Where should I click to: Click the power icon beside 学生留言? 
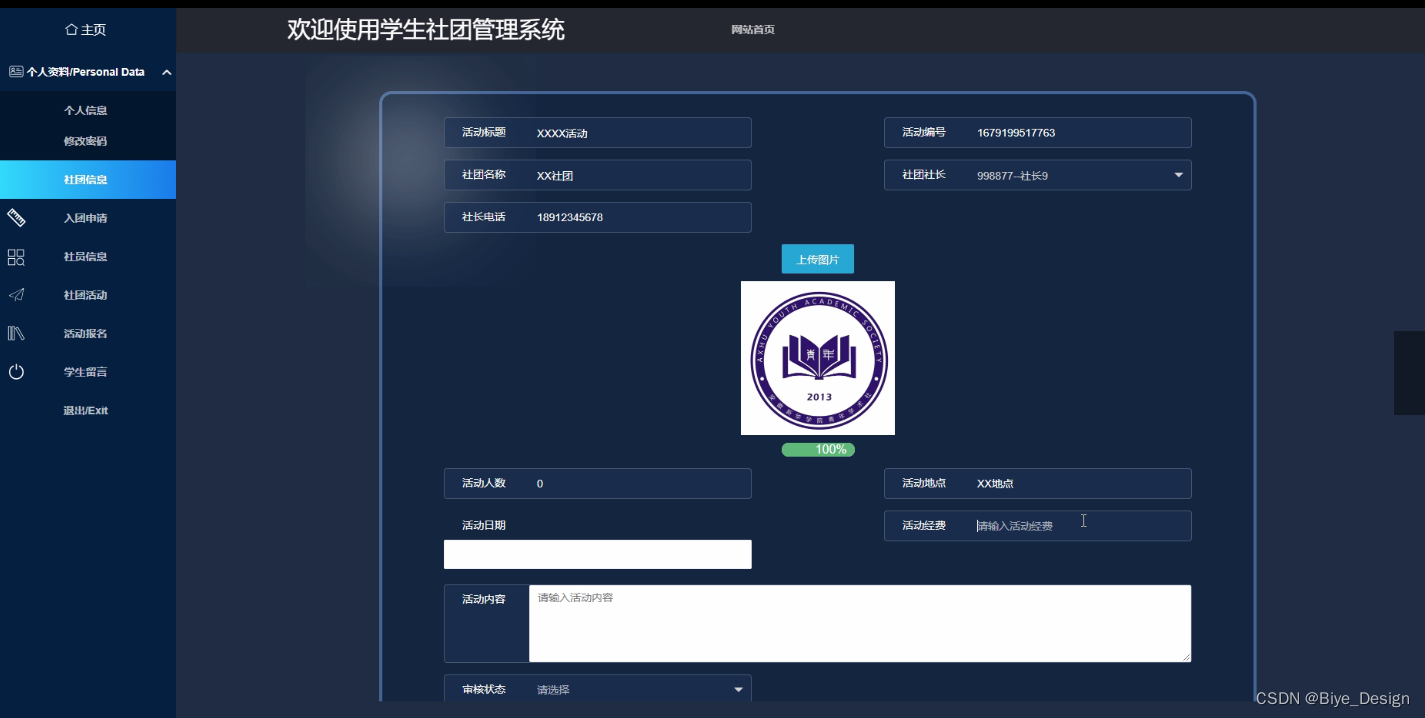16,372
